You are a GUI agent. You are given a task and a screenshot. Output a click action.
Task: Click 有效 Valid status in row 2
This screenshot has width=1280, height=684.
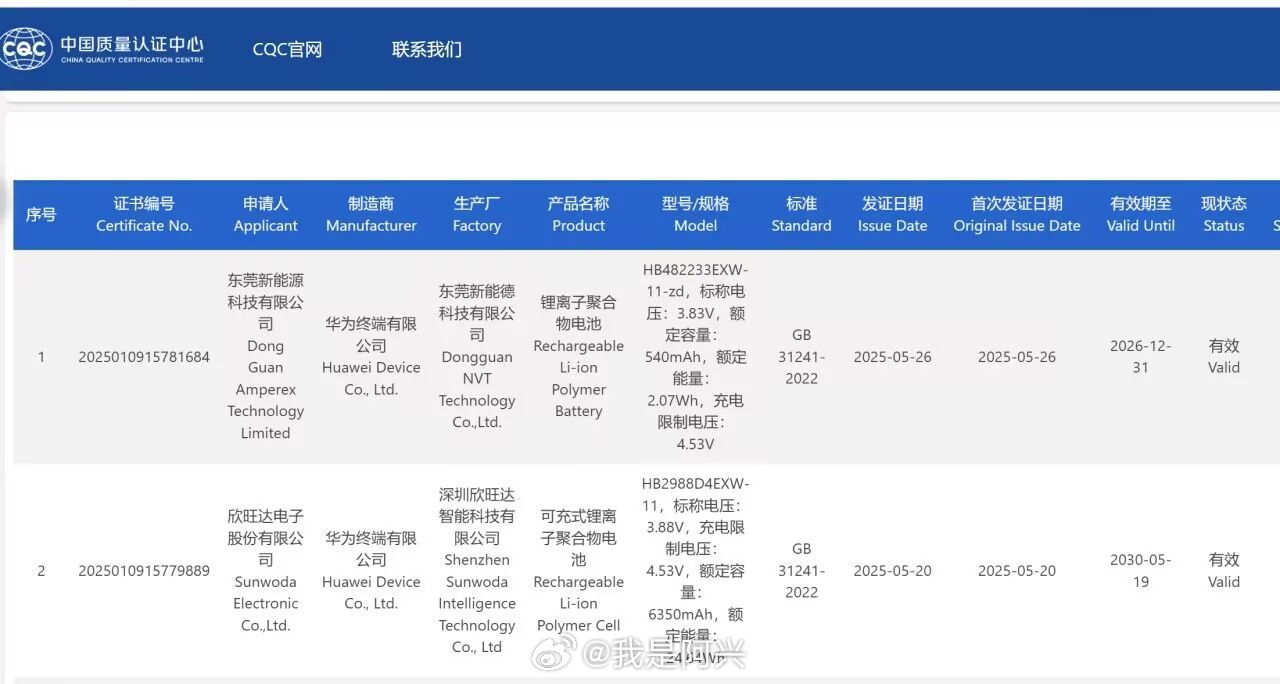tap(1224, 571)
